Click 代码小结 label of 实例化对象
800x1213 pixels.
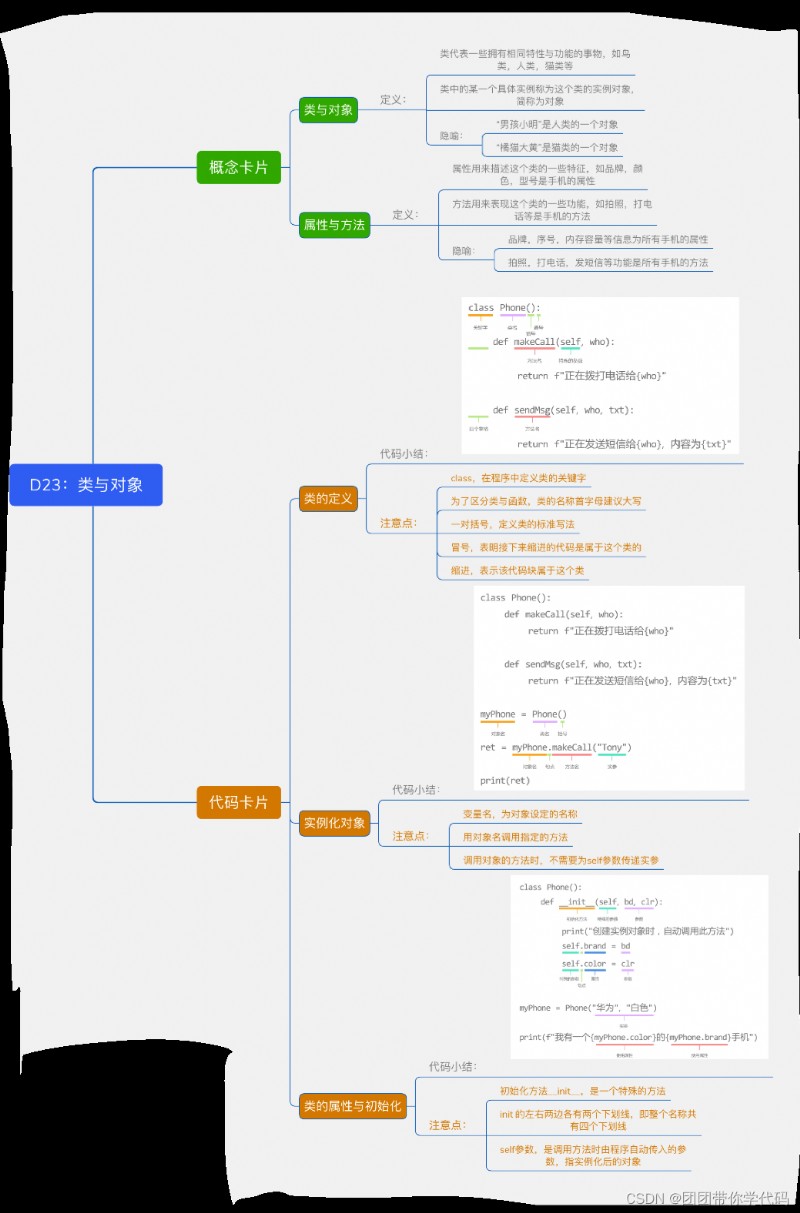tap(416, 790)
